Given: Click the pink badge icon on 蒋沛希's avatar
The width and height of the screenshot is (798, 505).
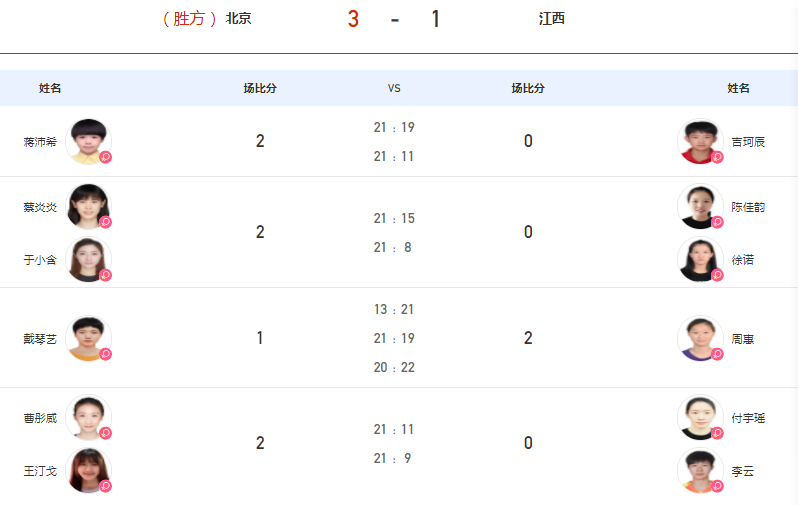Looking at the screenshot, I should pos(106,157).
